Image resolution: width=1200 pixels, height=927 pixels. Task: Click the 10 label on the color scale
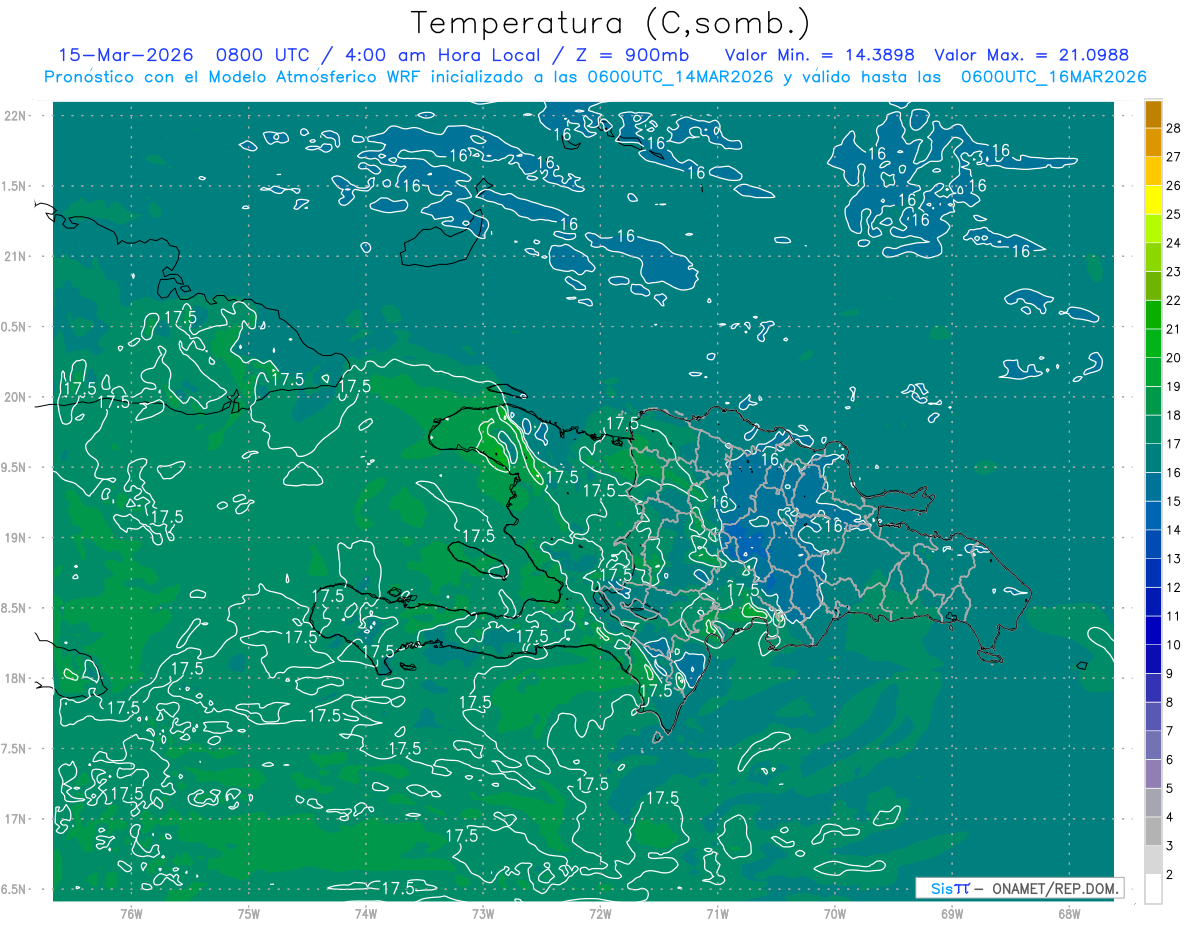tap(1174, 645)
